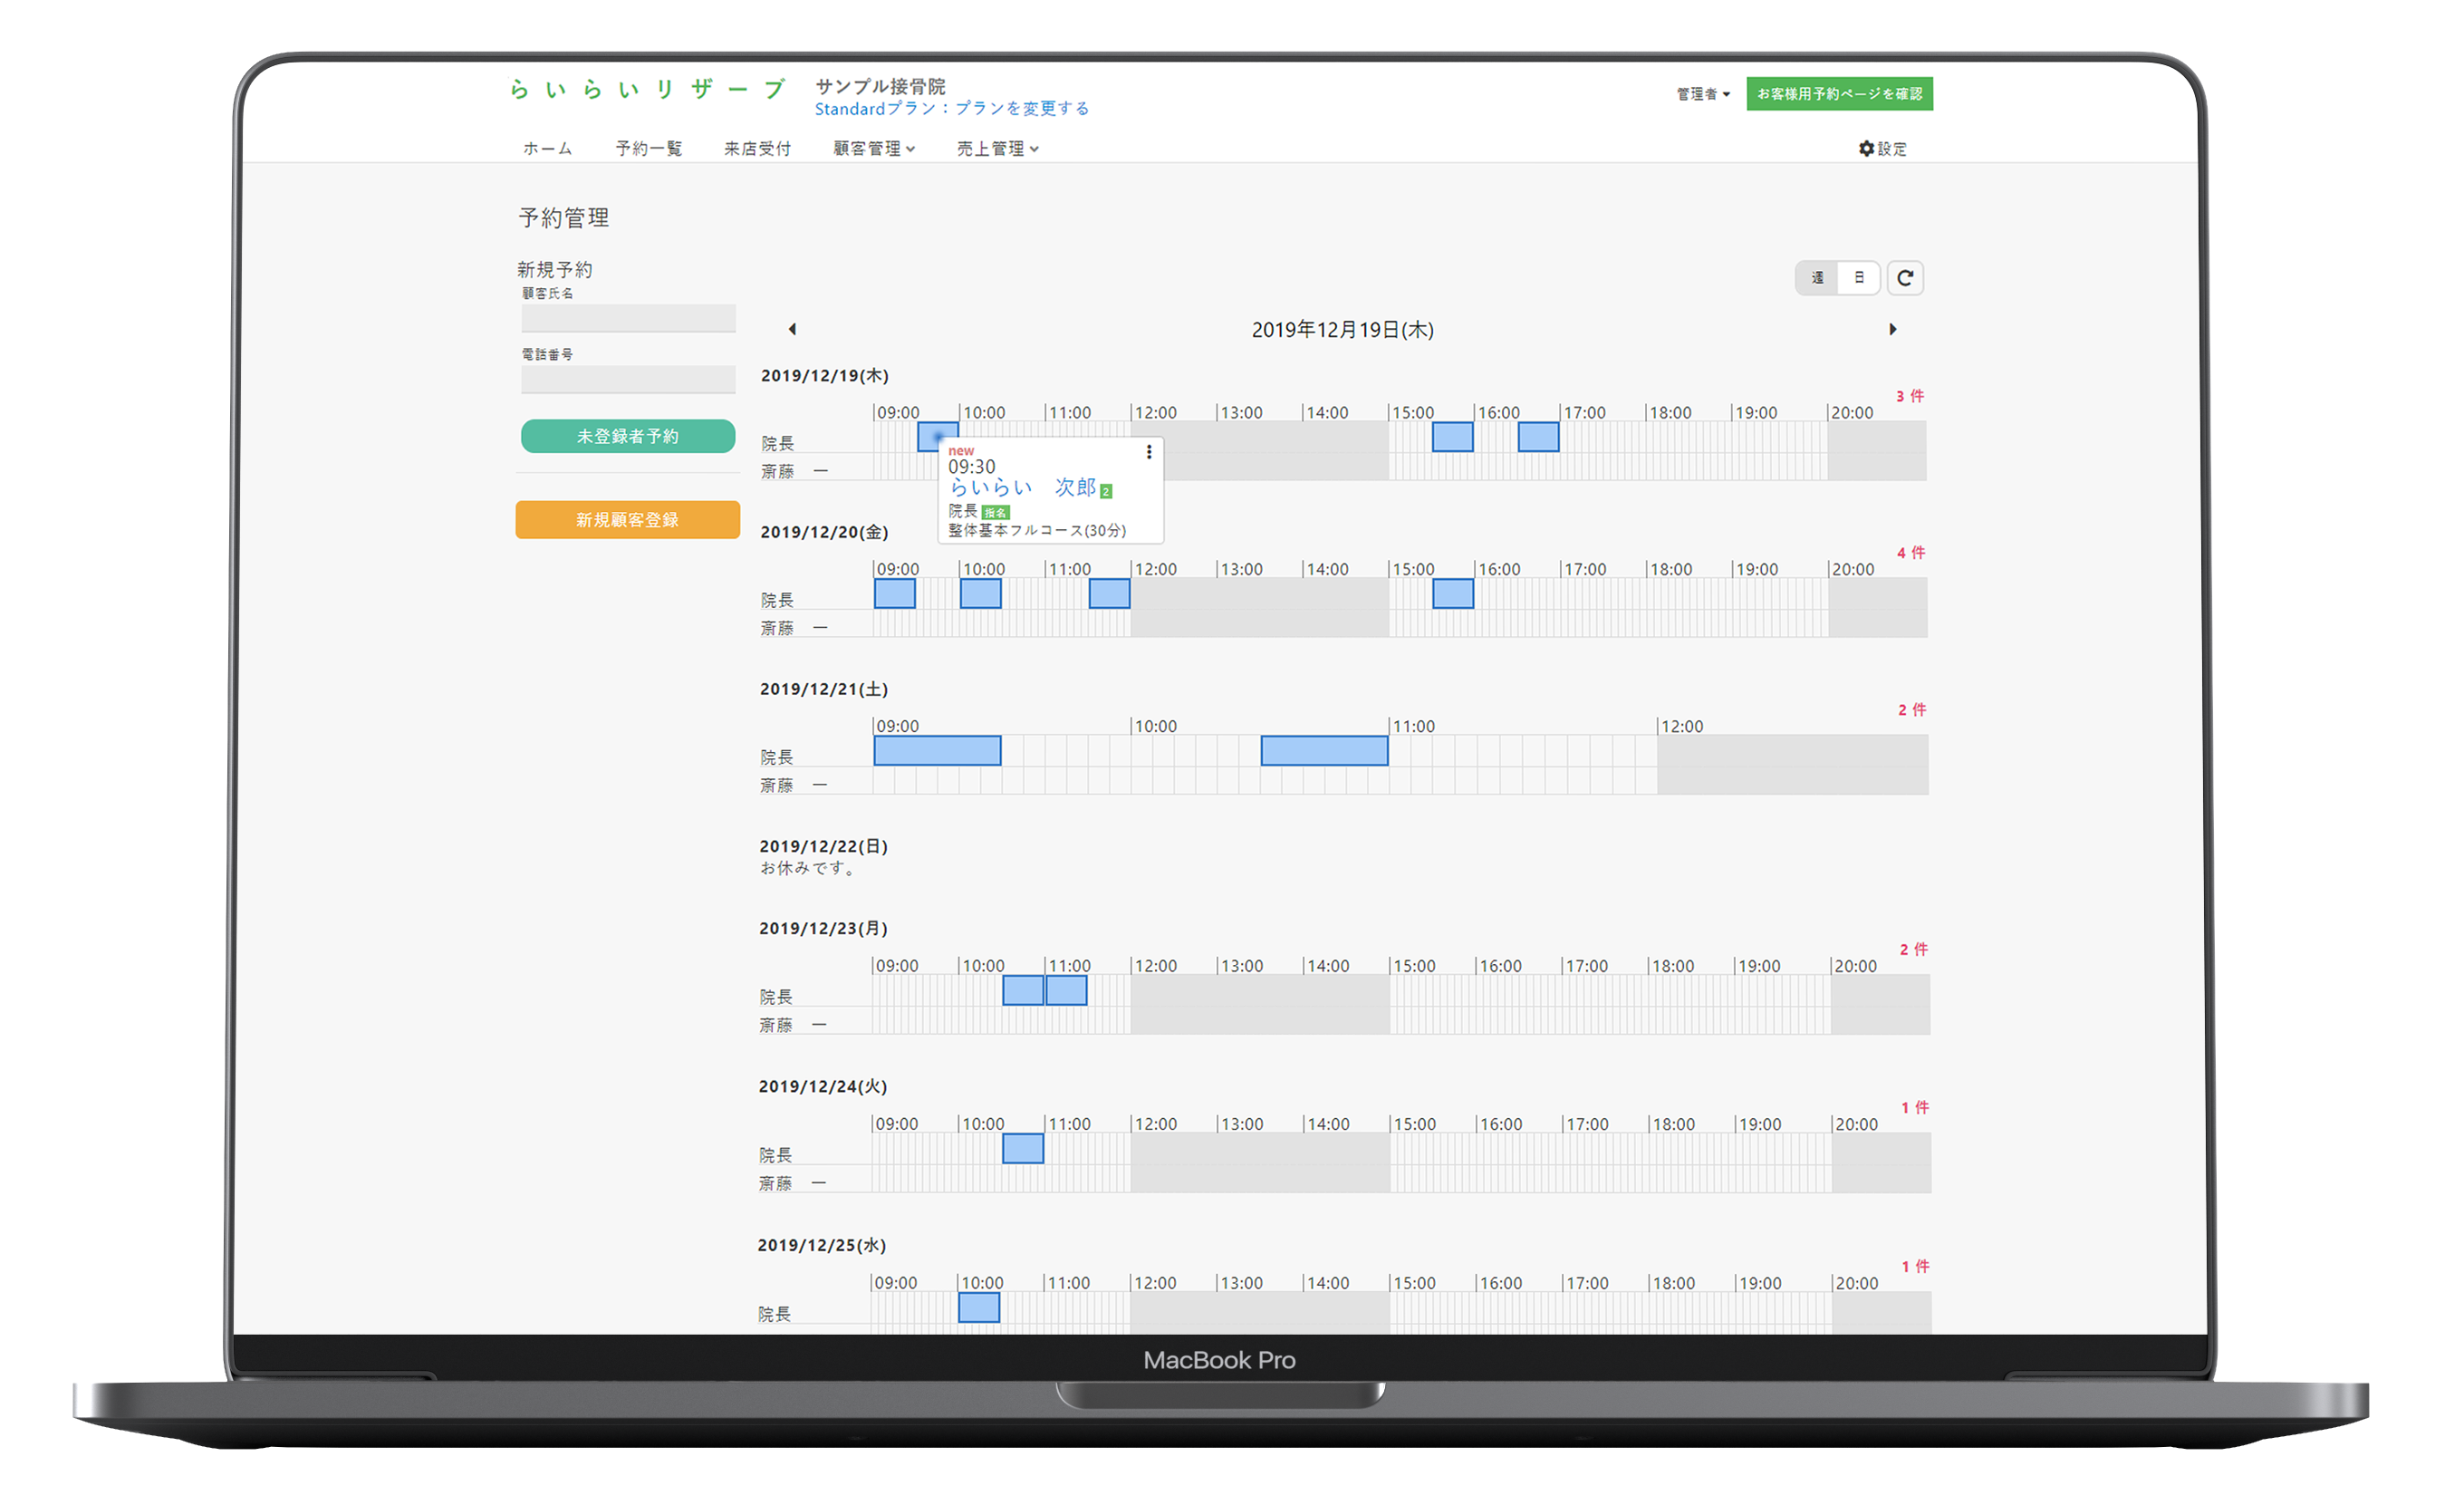This screenshot has width=2464, height=1495.
Task: Switch calendar to 日 day view
Action: click(1859, 278)
